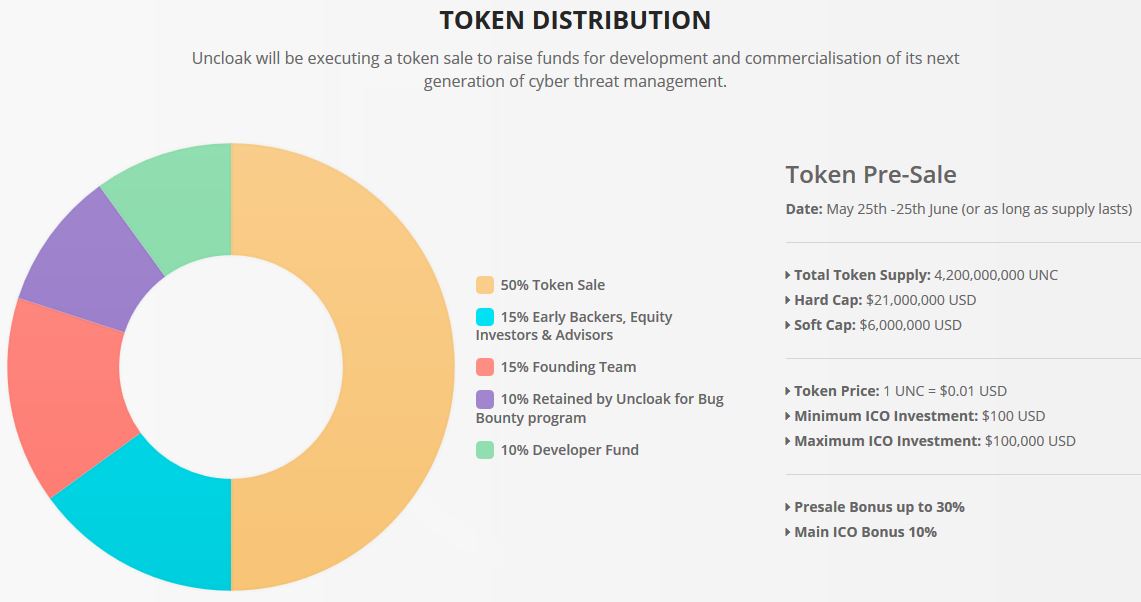Viewport: 1141px width, 602px height.
Task: Click the red Founding Team legend swatch
Action: (485, 367)
